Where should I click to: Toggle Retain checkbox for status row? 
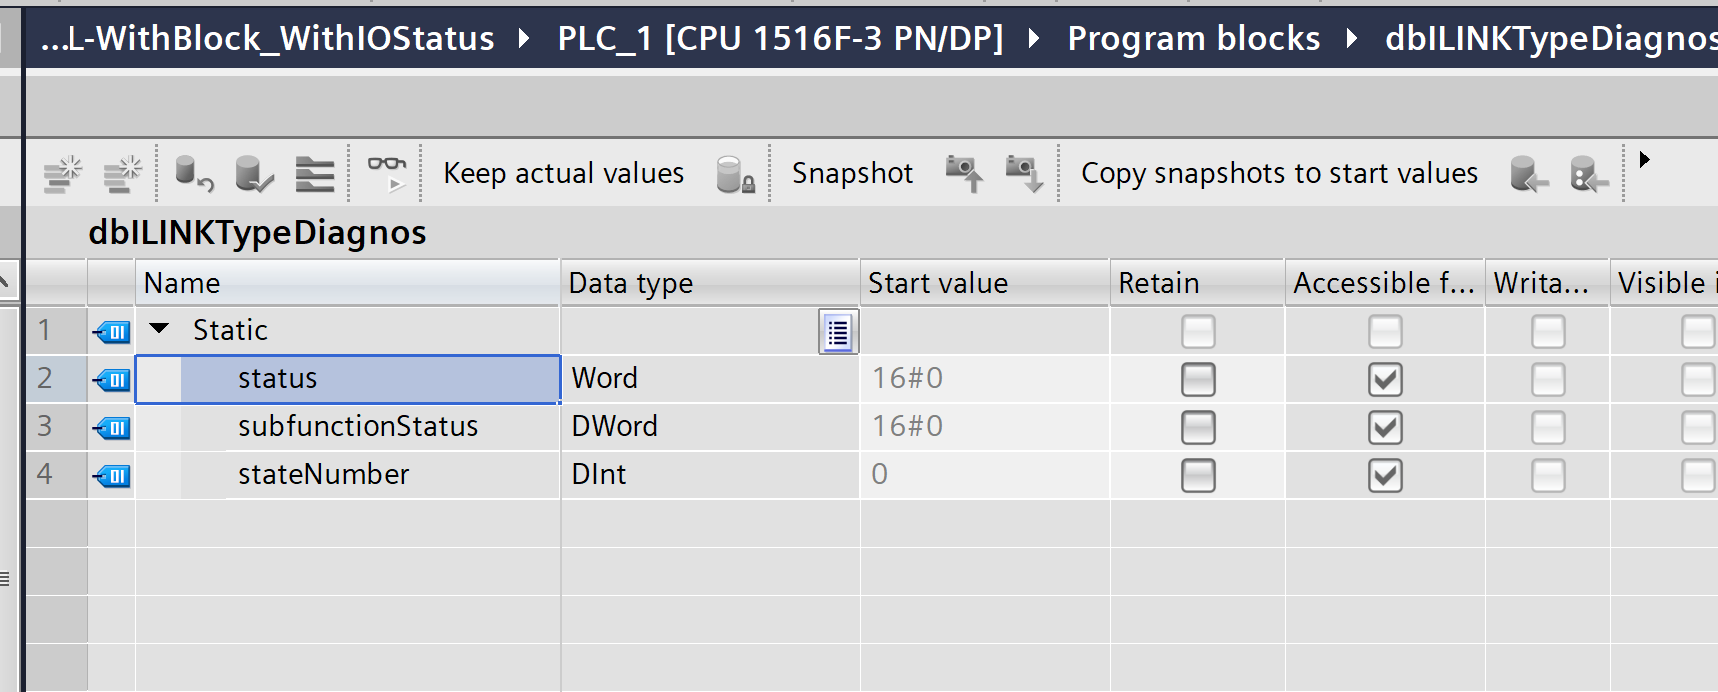(x=1198, y=379)
